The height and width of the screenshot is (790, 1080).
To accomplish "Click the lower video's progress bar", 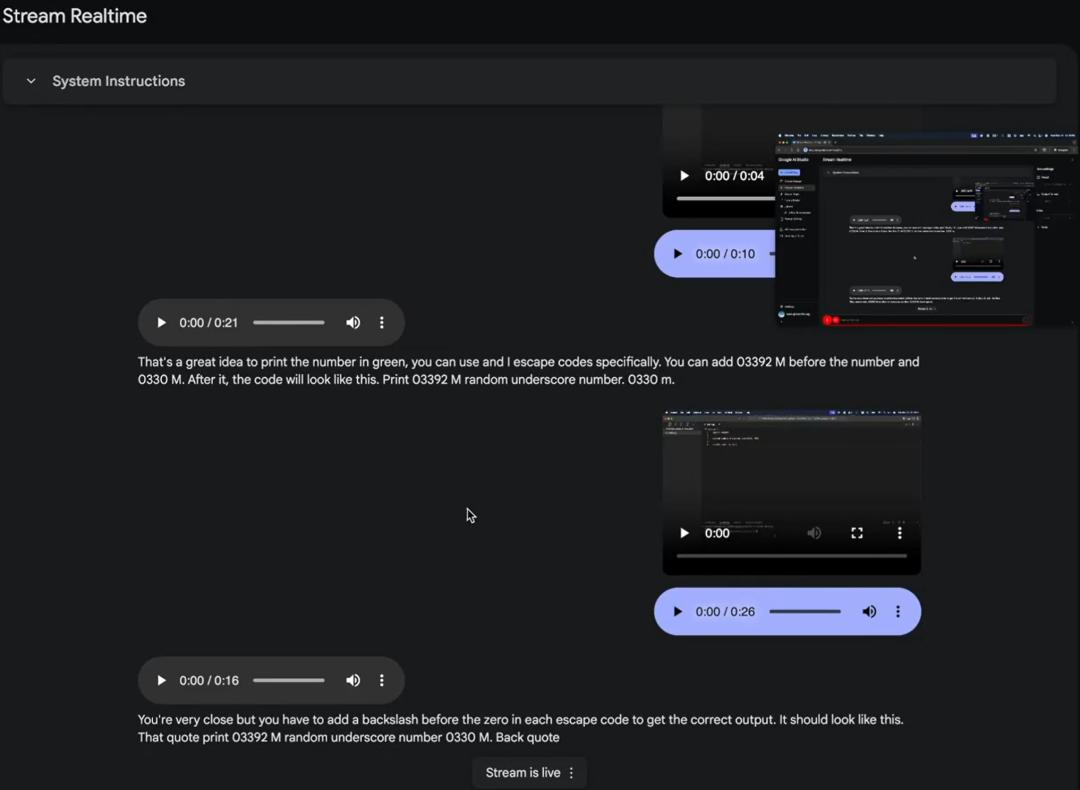I will tap(791, 556).
